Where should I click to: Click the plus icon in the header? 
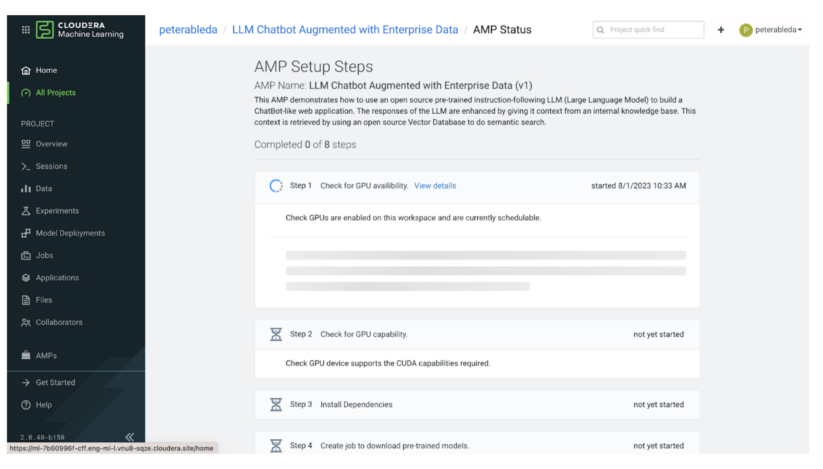point(720,30)
